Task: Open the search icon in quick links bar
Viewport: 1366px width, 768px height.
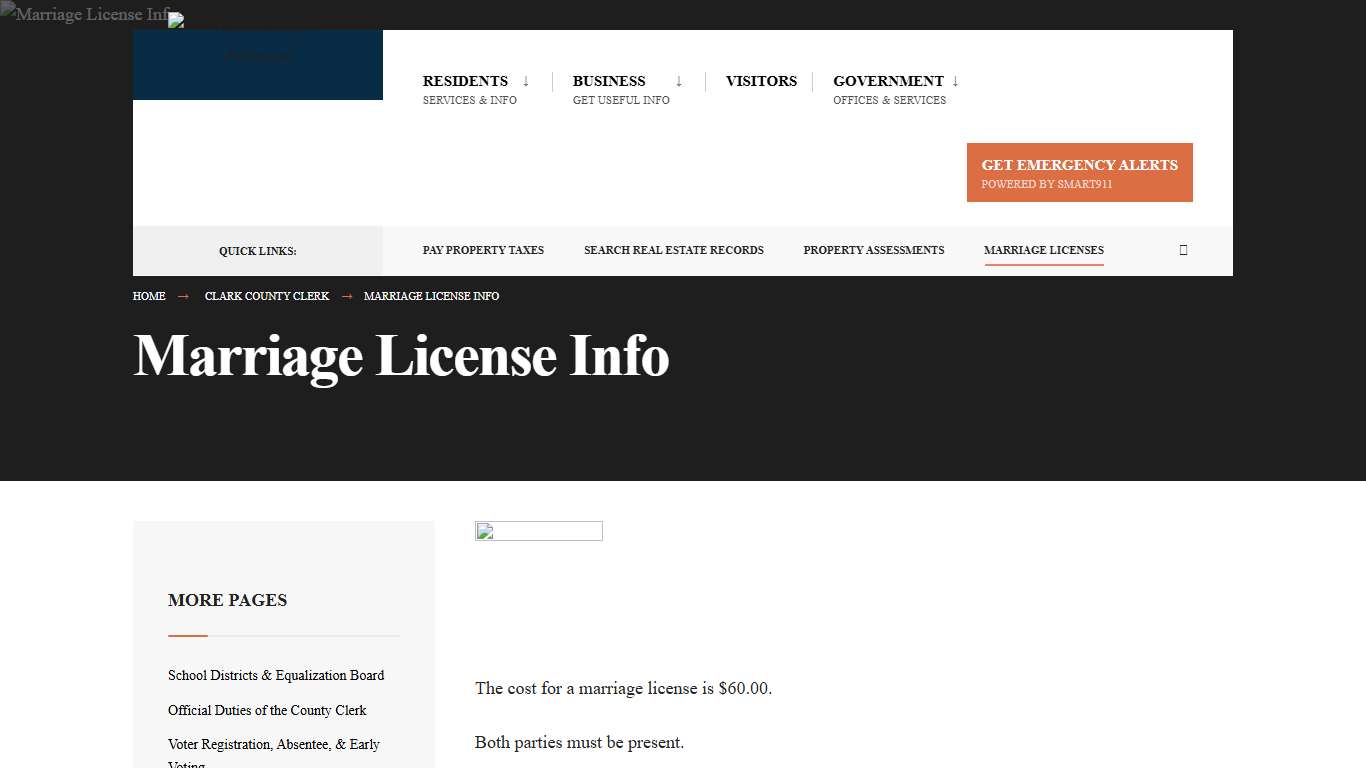Action: [x=1183, y=250]
